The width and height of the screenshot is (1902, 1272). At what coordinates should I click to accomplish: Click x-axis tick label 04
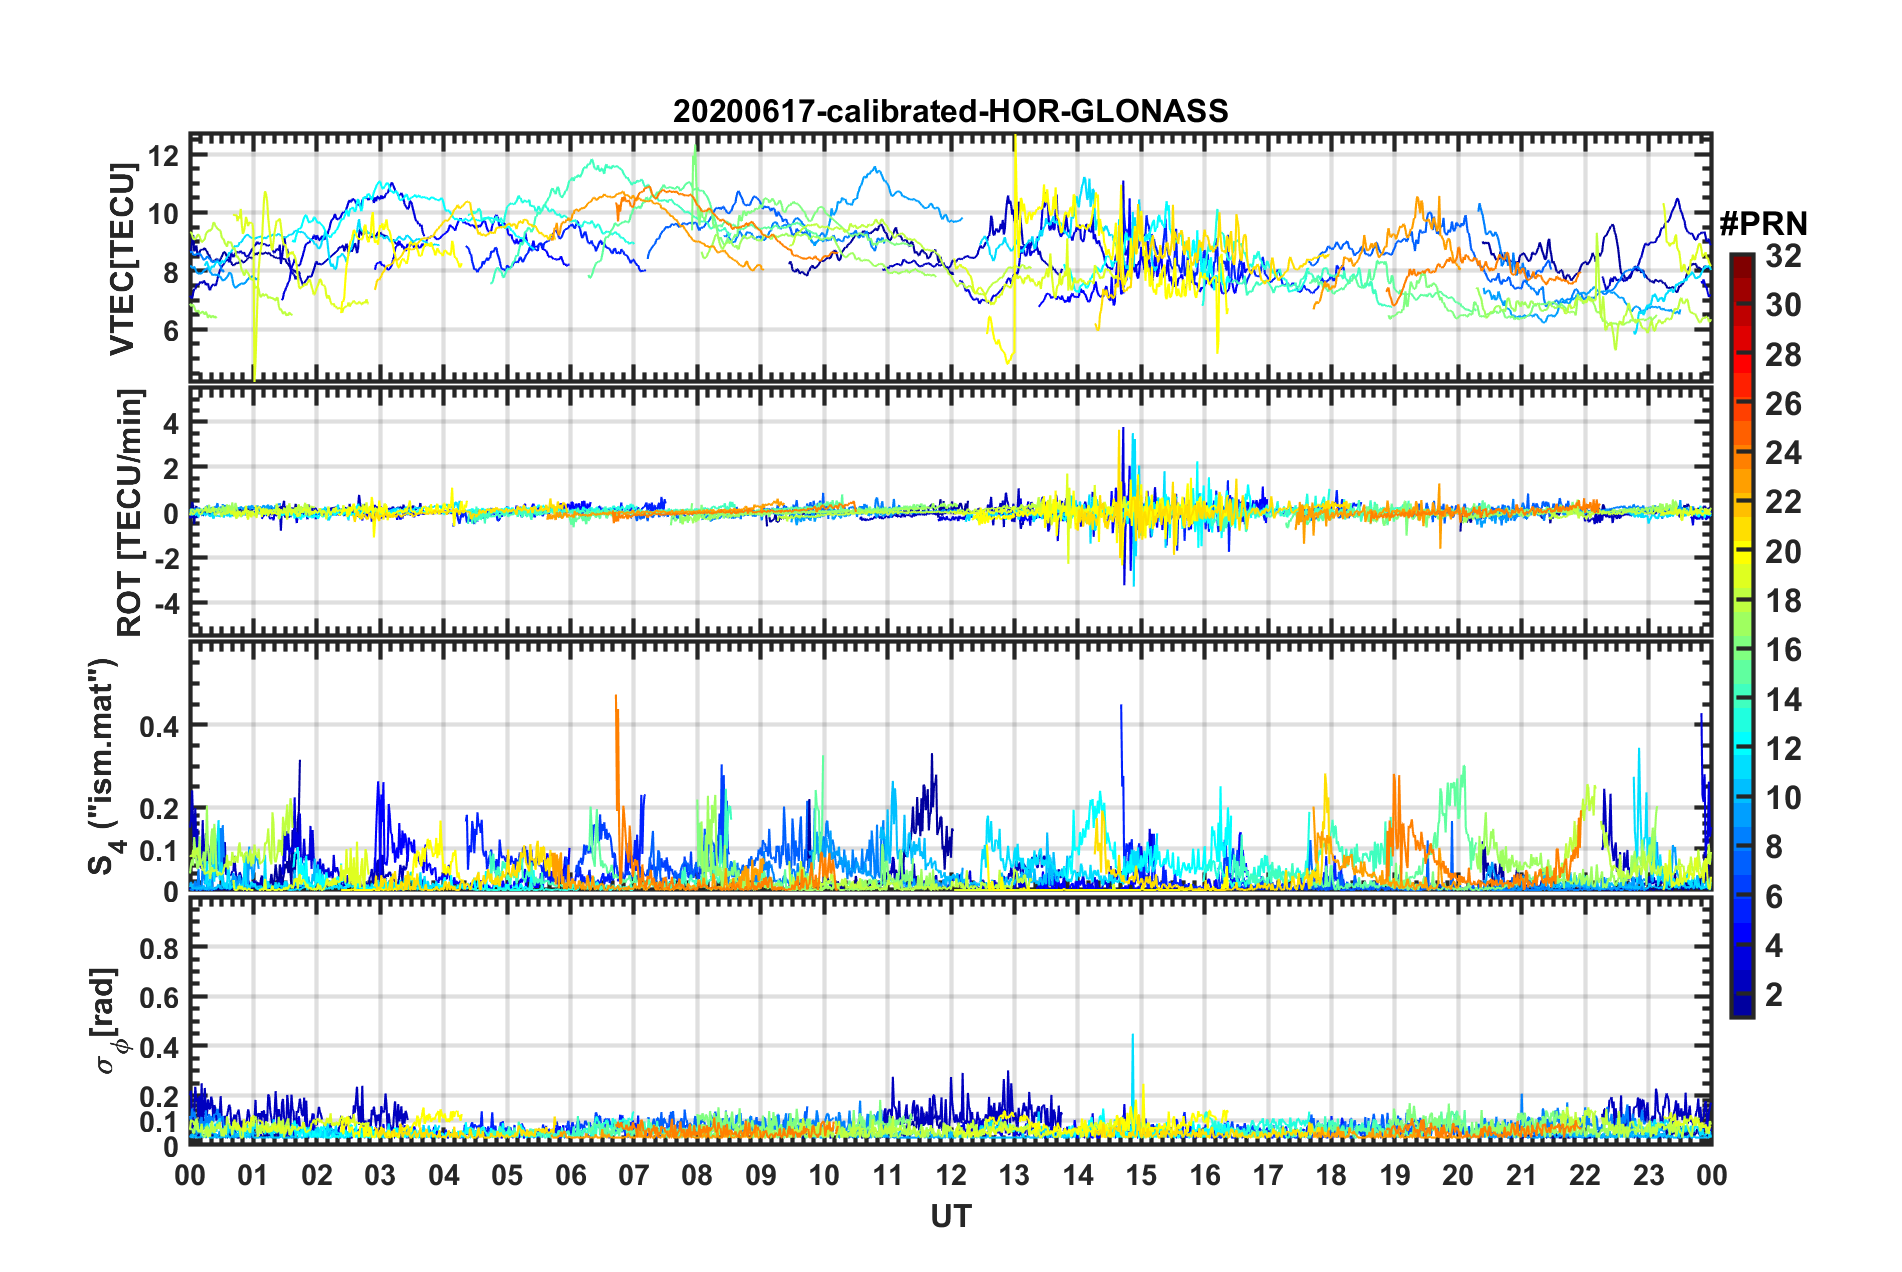click(444, 1175)
